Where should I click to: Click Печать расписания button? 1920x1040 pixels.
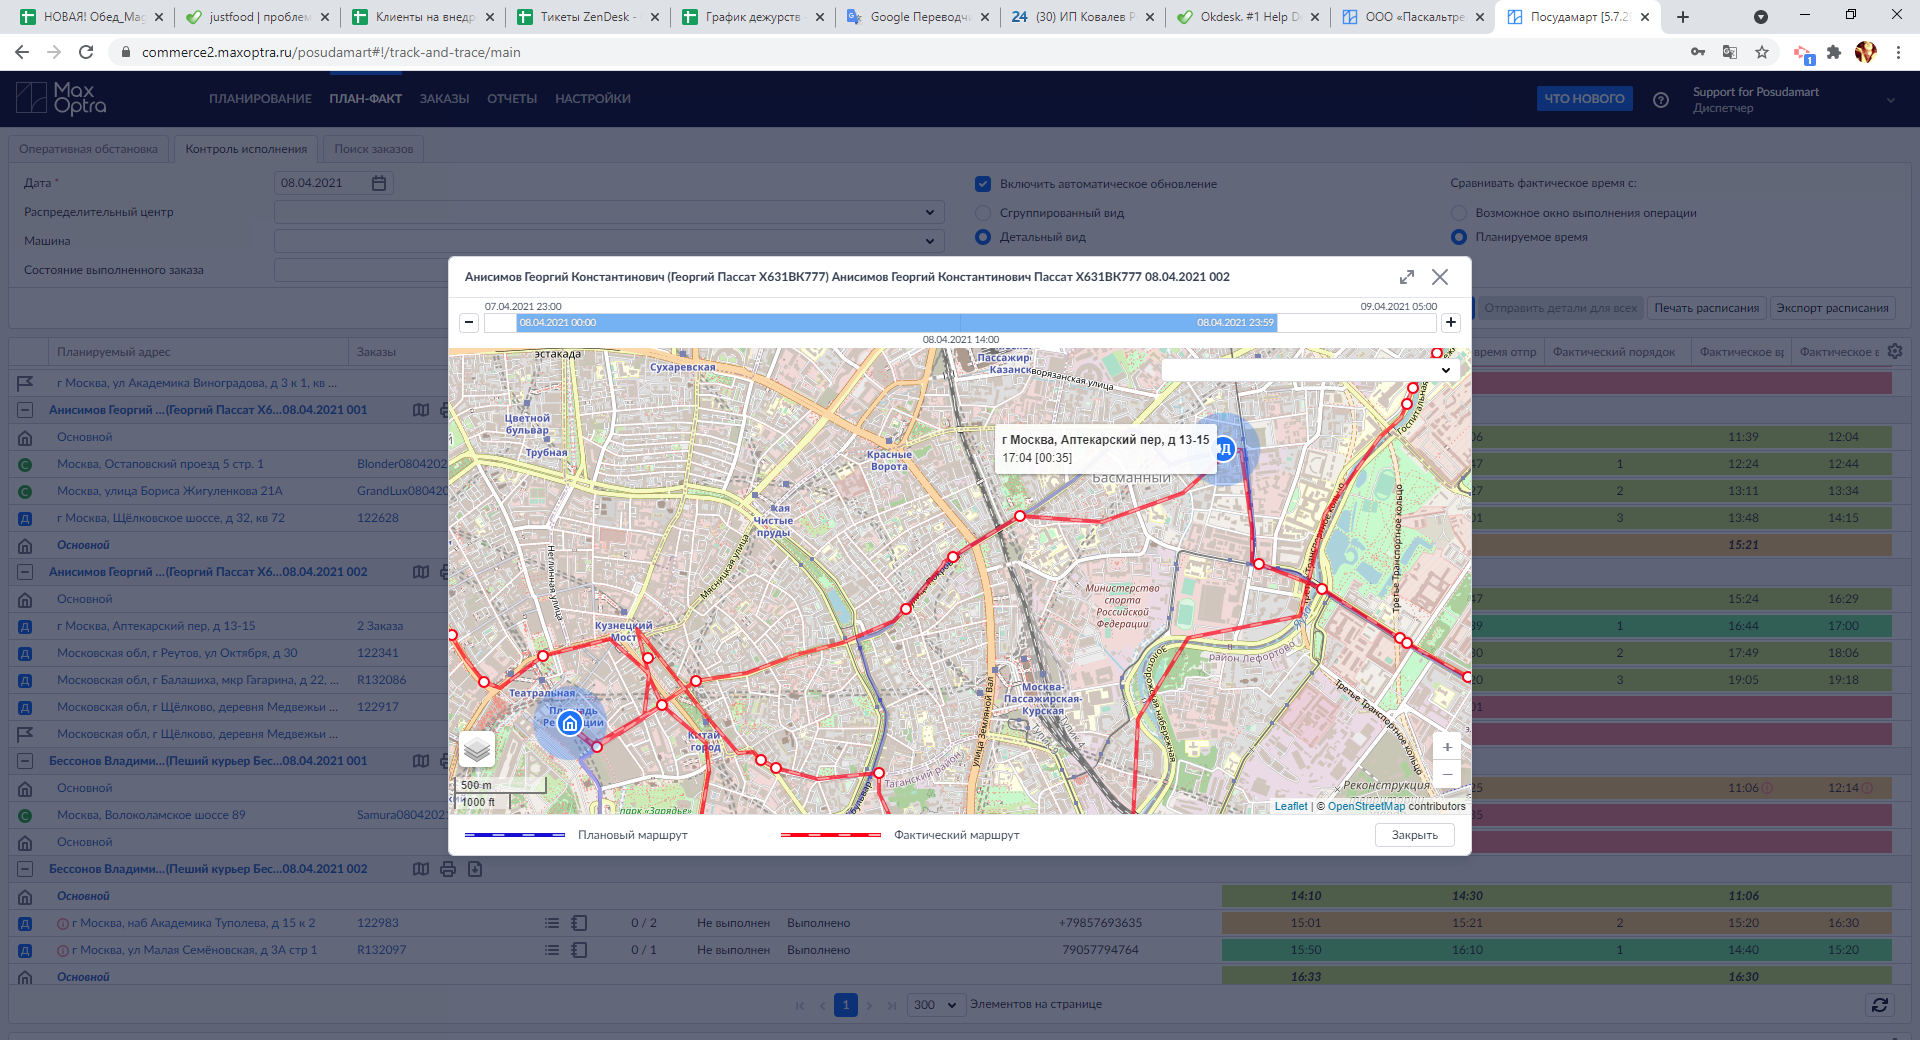click(x=1706, y=308)
